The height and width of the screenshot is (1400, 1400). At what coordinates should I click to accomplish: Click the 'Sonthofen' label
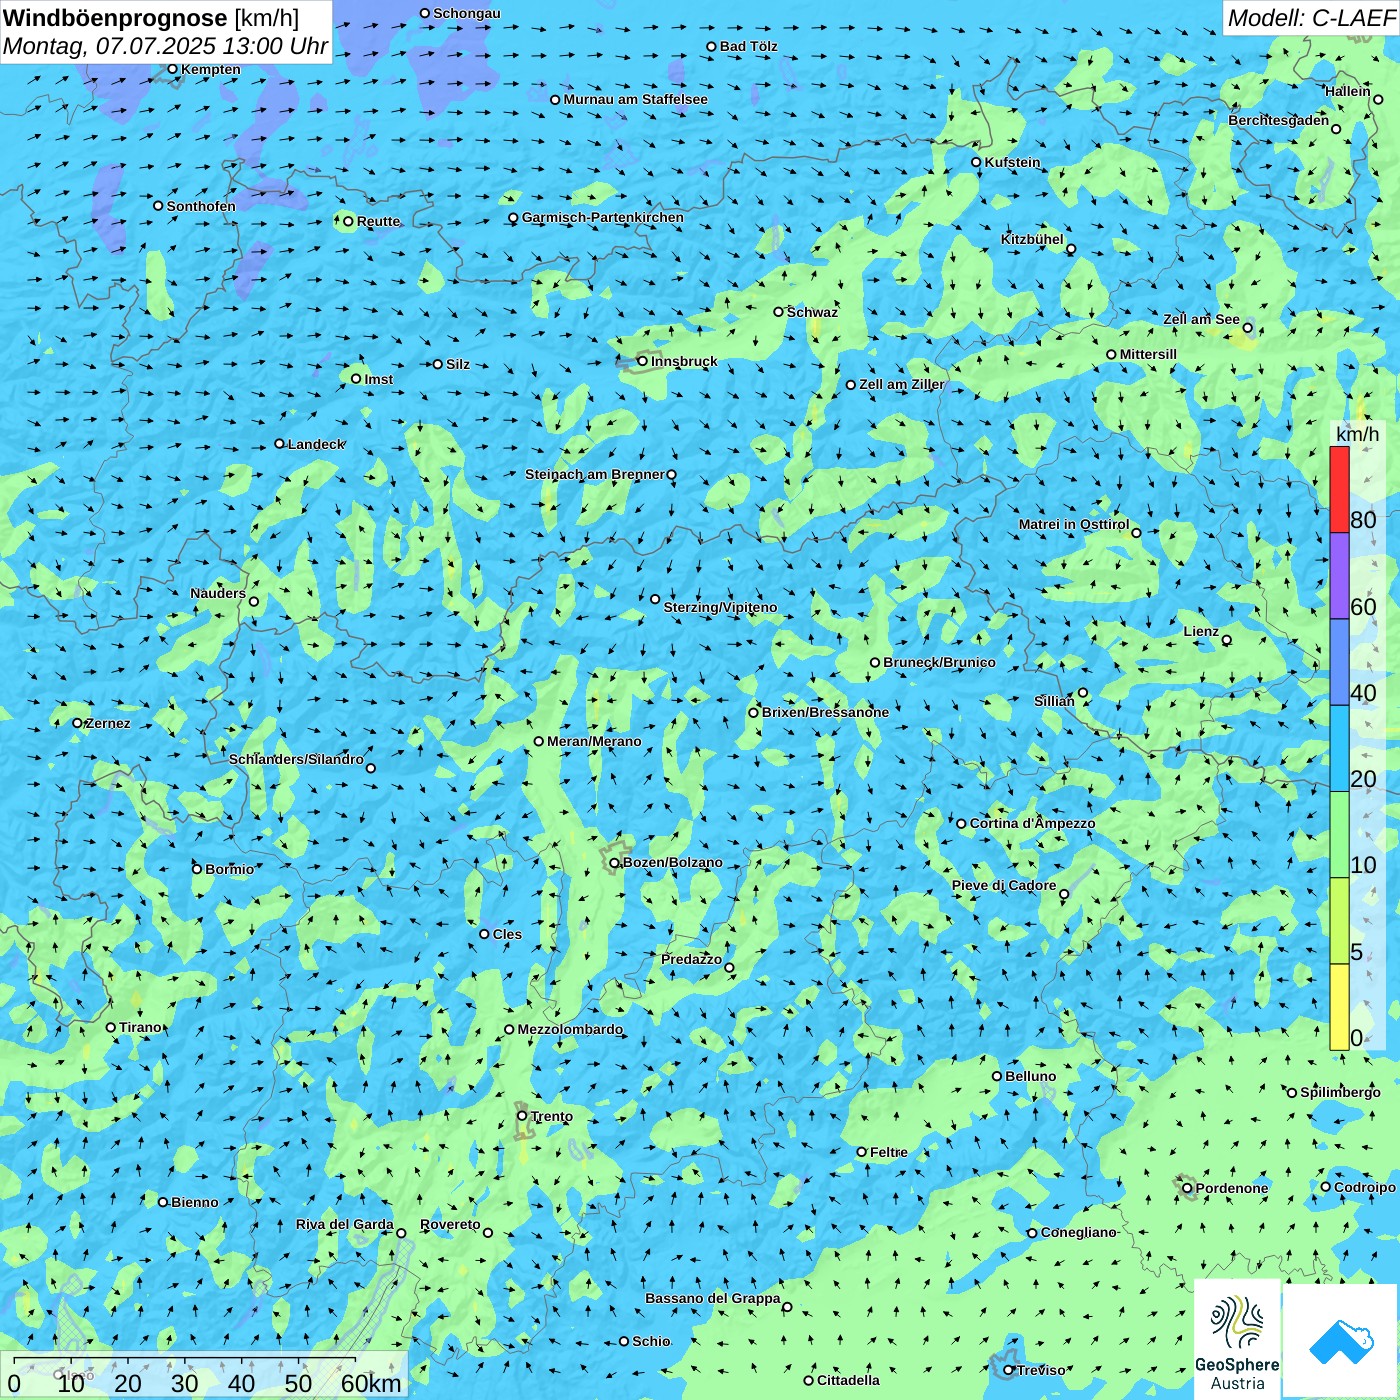click(201, 206)
